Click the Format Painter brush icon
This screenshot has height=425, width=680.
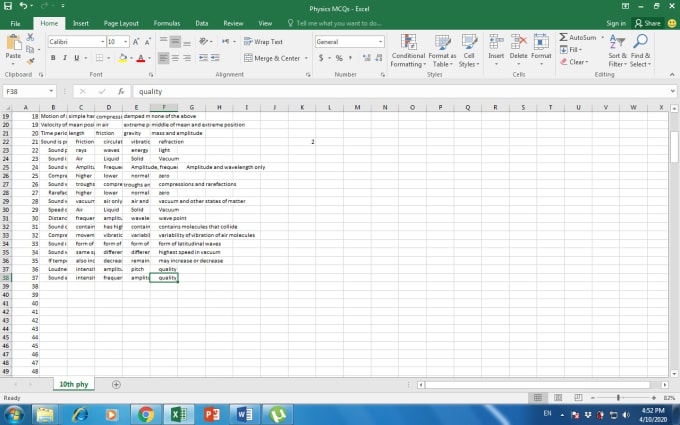30,61
